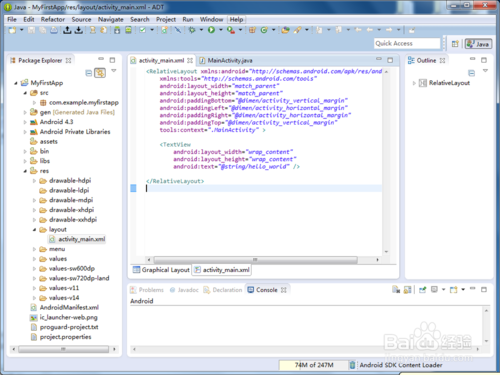
Task: Open Display Selected Console dropdown arrow
Action: click(x=443, y=290)
